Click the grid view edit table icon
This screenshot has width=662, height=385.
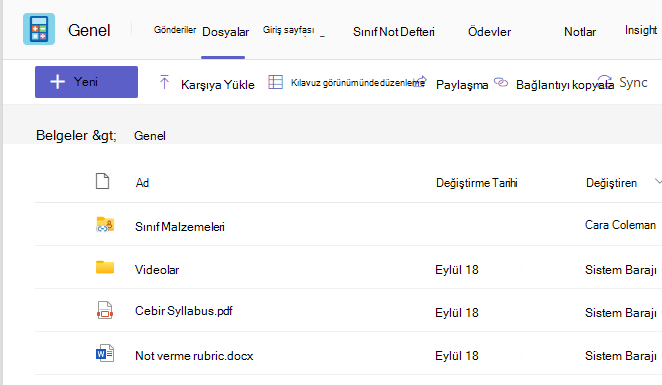pos(276,82)
